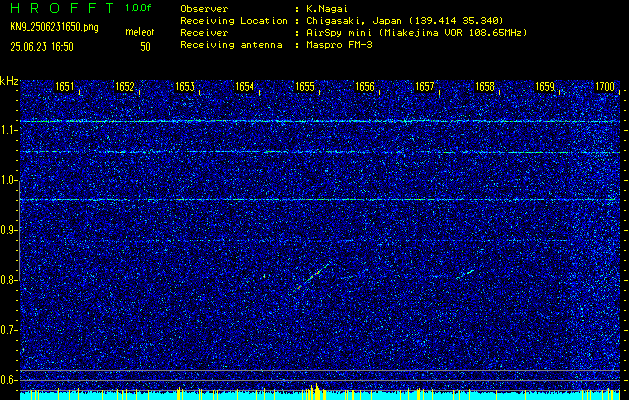This screenshot has height=400, width=629.
Task: Click the '1658' time label
Action: (x=485, y=87)
